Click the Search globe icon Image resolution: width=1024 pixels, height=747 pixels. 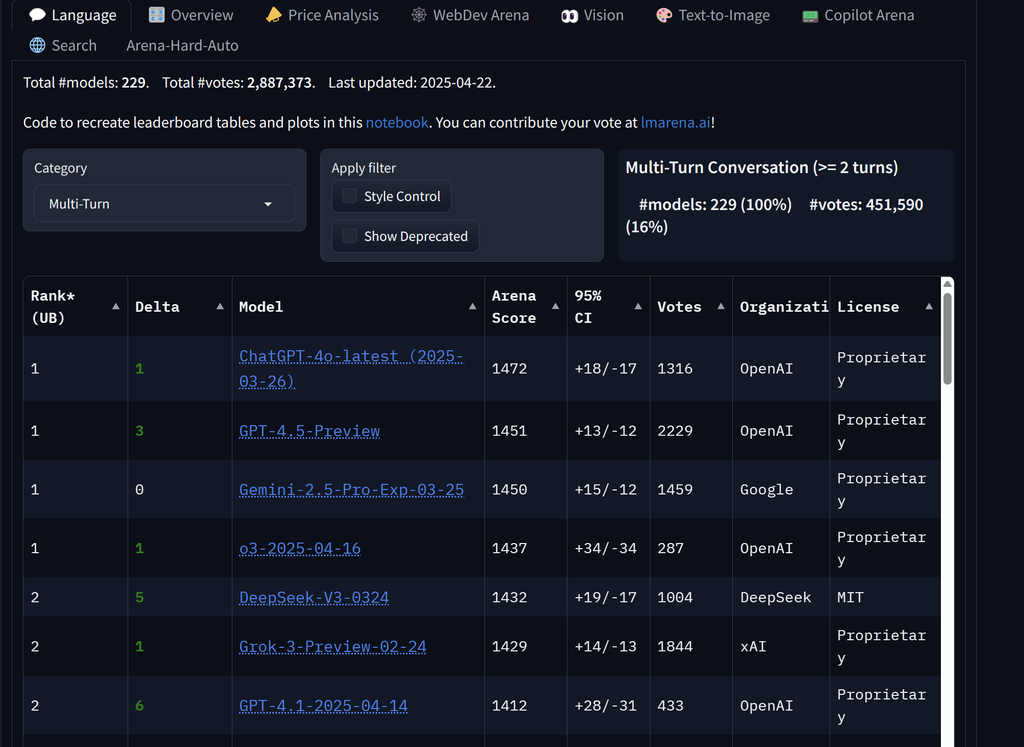point(37,45)
